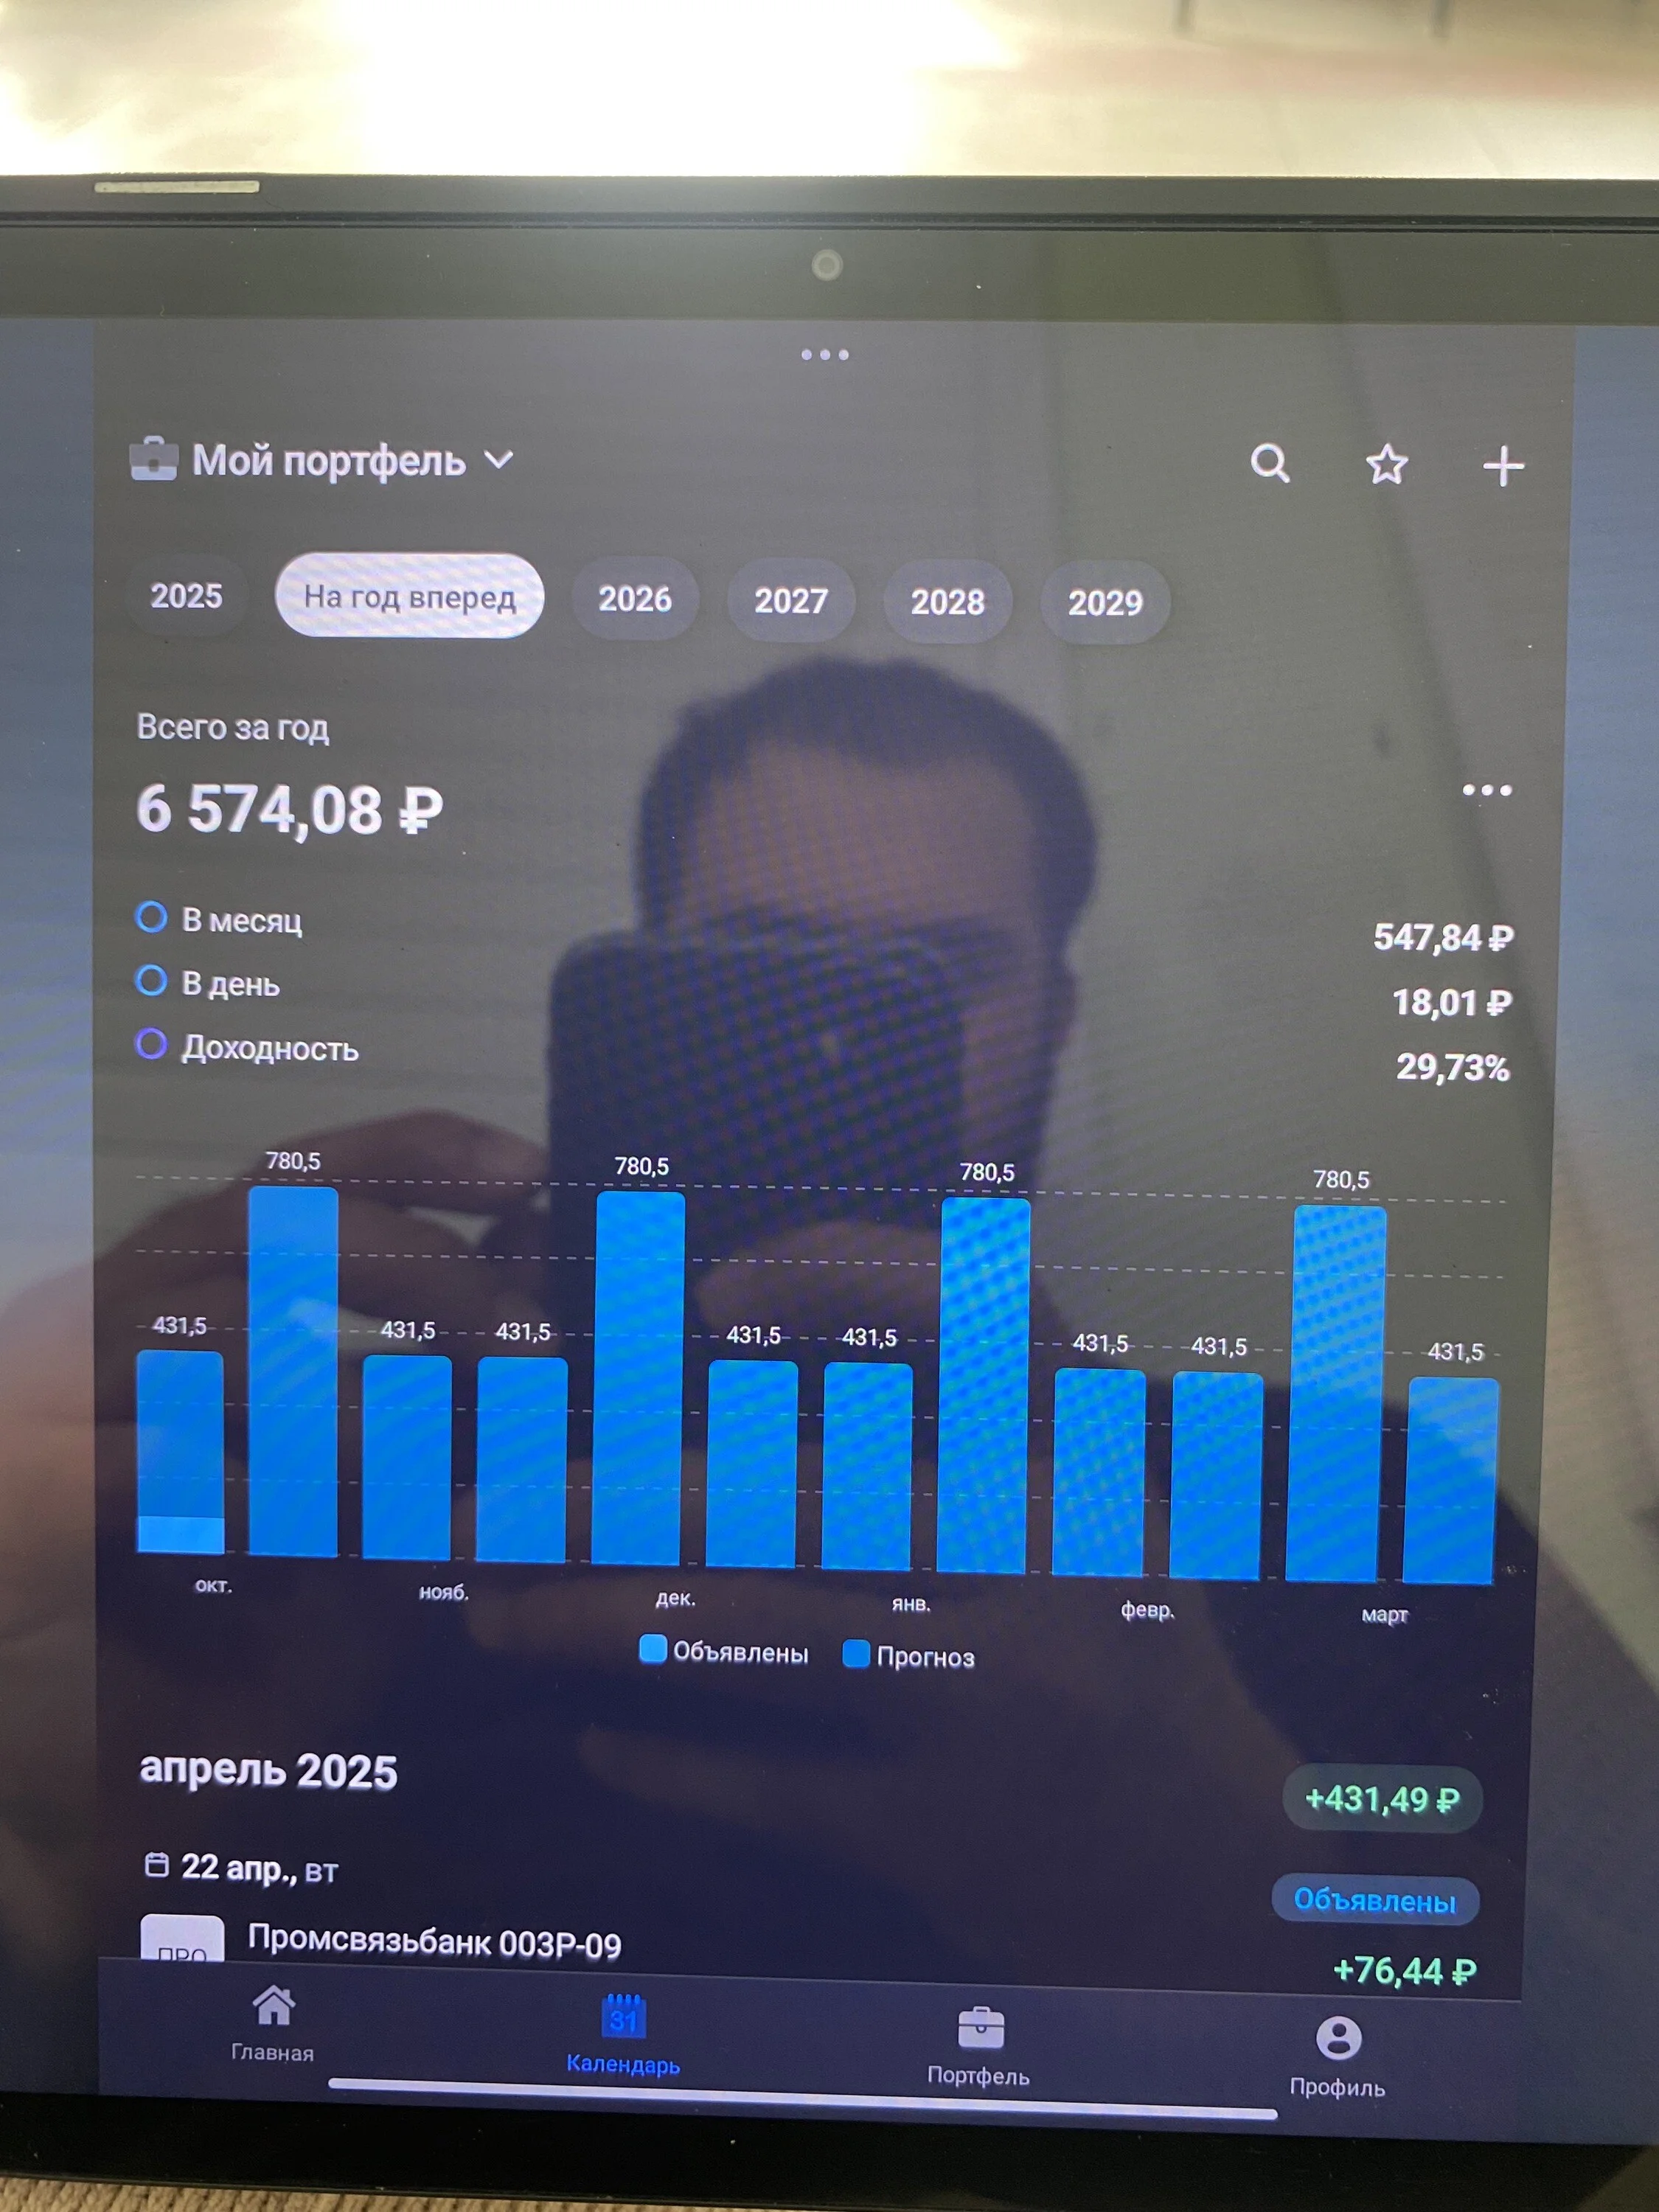Click the янв. month label under the chart

(x=911, y=1604)
